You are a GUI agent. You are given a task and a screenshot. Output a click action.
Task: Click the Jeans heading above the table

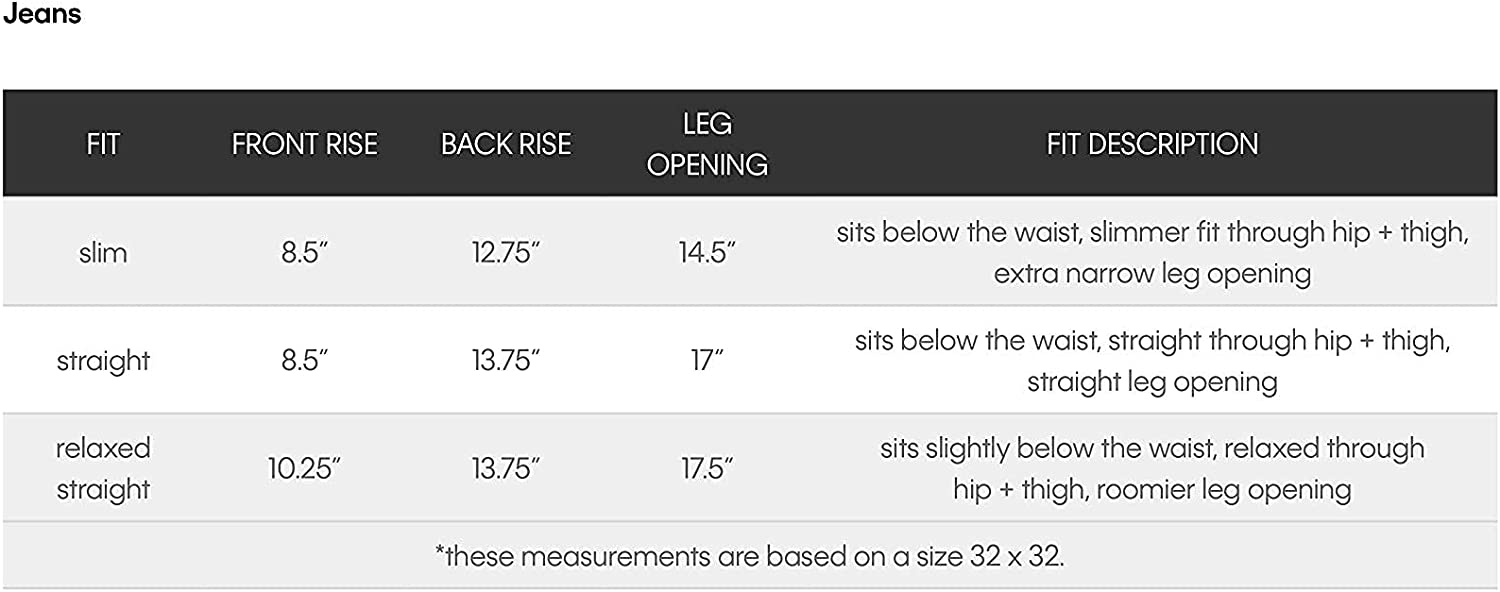[x=42, y=16]
